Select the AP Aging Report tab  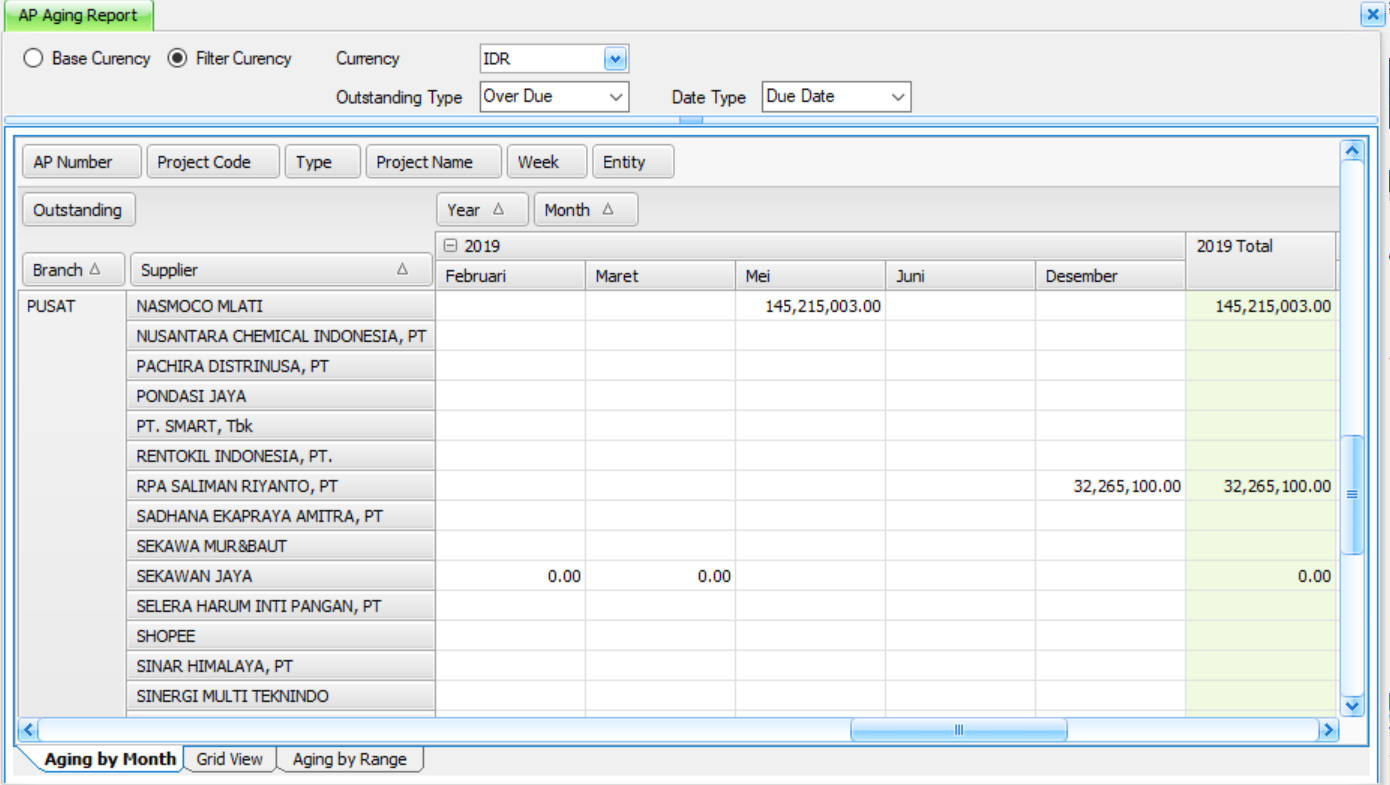tap(78, 15)
